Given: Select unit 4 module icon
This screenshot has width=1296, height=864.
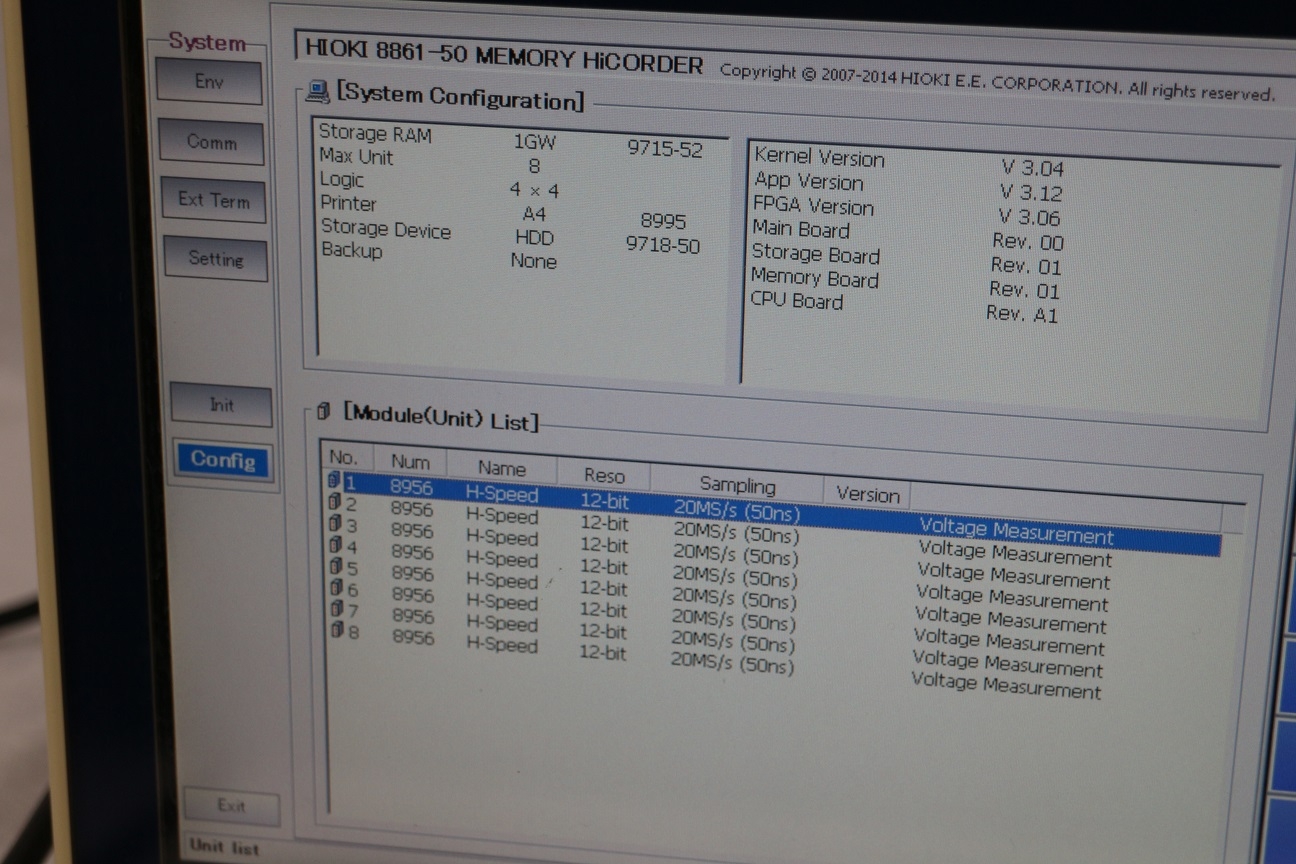Looking at the screenshot, I should point(336,546).
